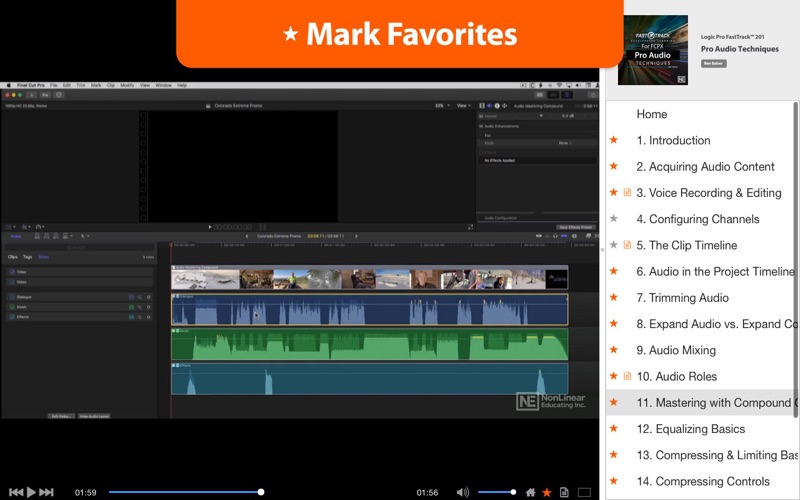The width and height of the screenshot is (800, 500).
Task: Click the index search field
Action: click(x=79, y=247)
